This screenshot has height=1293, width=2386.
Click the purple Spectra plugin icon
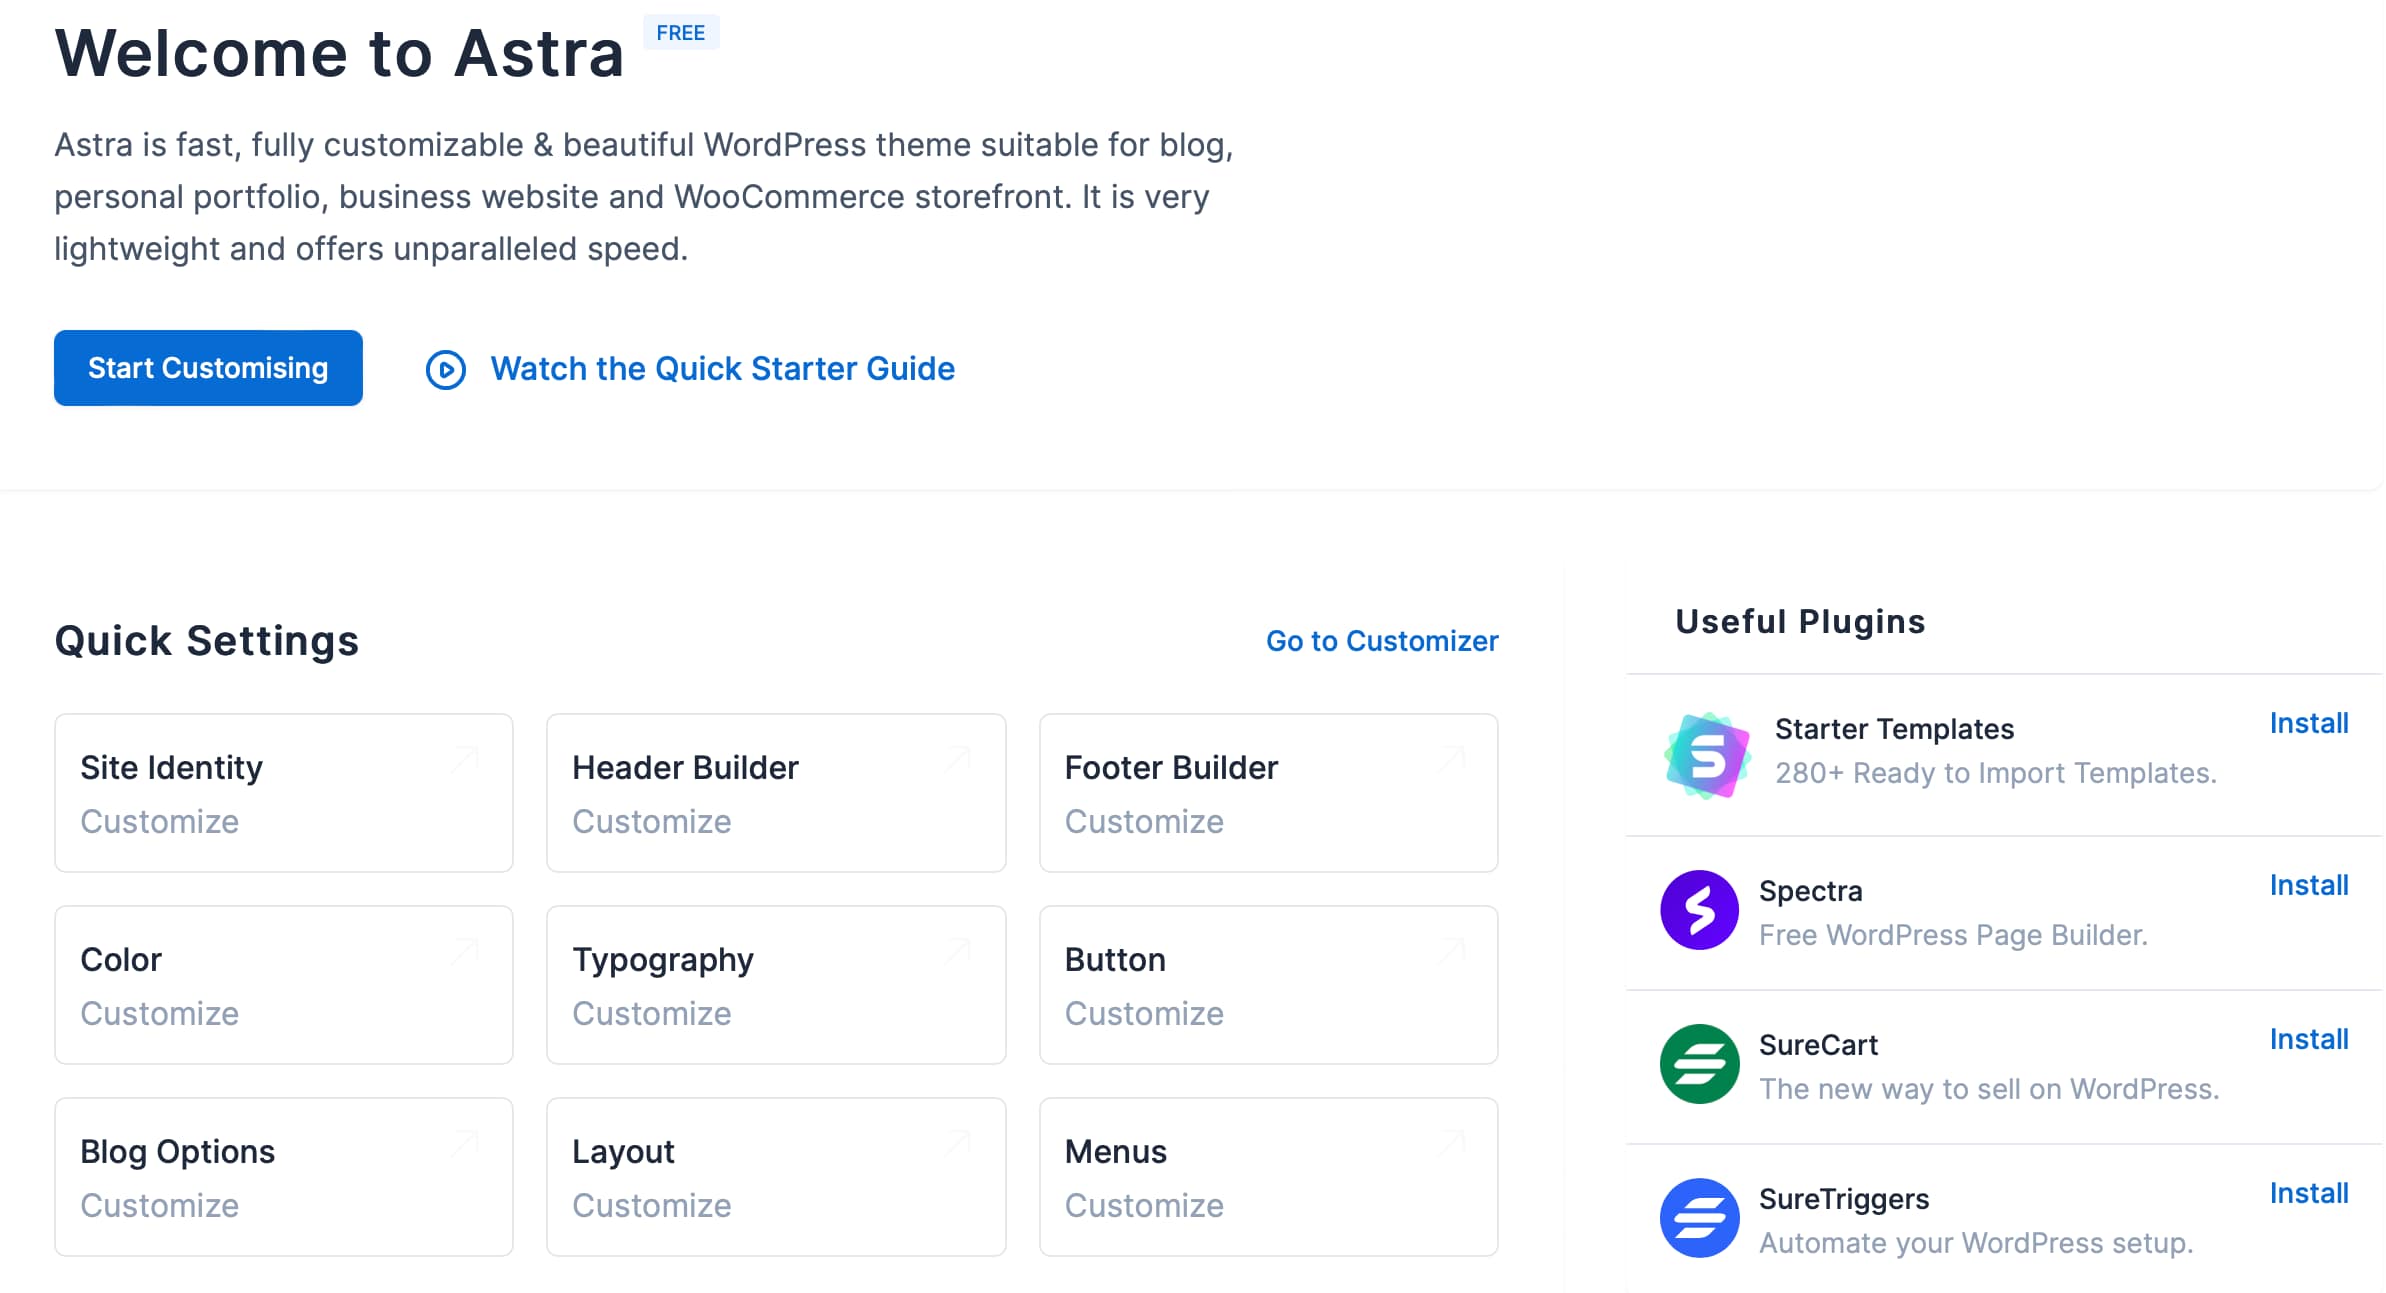tap(1700, 909)
